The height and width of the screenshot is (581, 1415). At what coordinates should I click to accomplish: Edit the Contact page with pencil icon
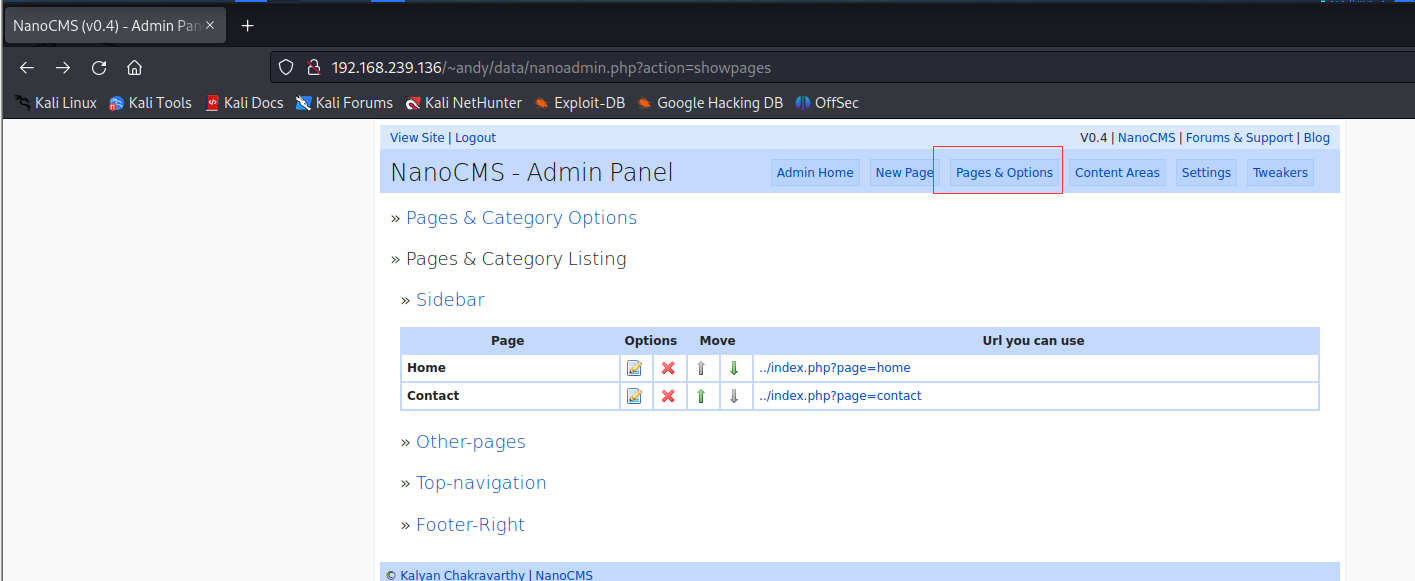click(634, 396)
